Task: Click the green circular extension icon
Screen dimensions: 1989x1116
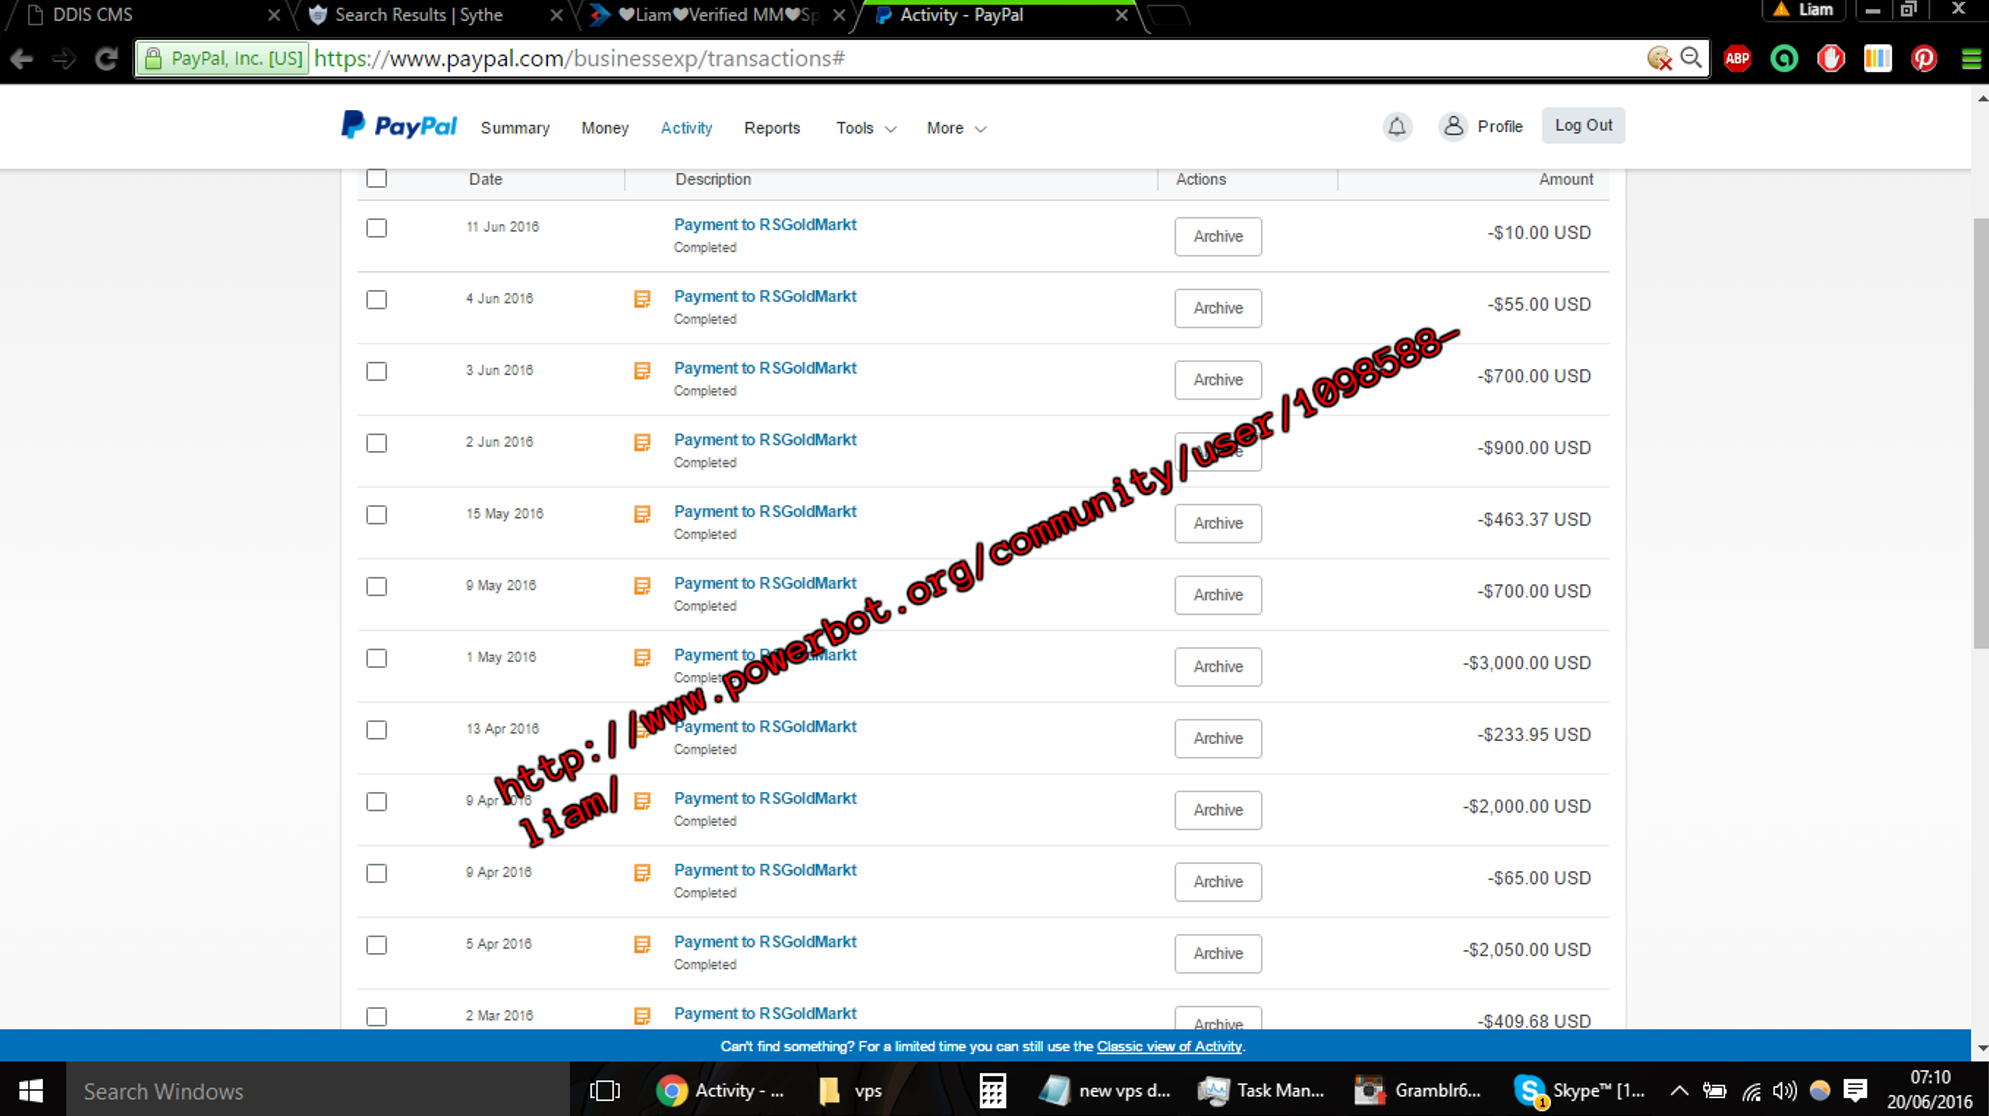Action: click(x=1784, y=59)
